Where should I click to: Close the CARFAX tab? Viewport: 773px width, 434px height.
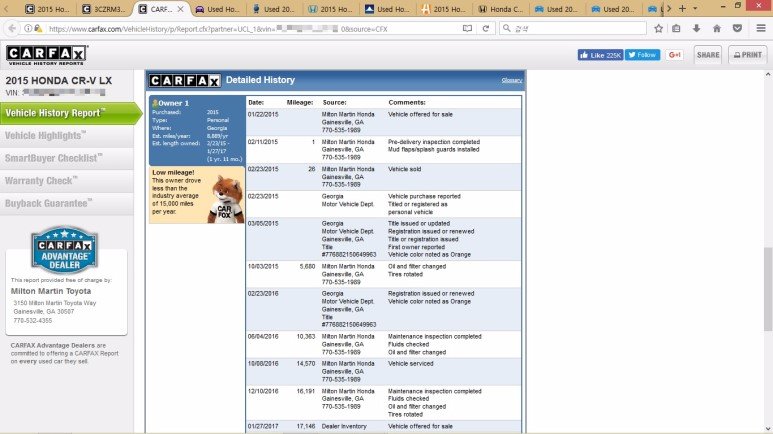pos(180,9)
